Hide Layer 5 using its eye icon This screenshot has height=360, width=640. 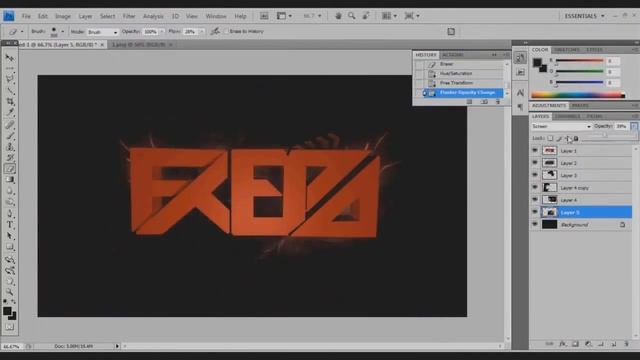tap(535, 212)
